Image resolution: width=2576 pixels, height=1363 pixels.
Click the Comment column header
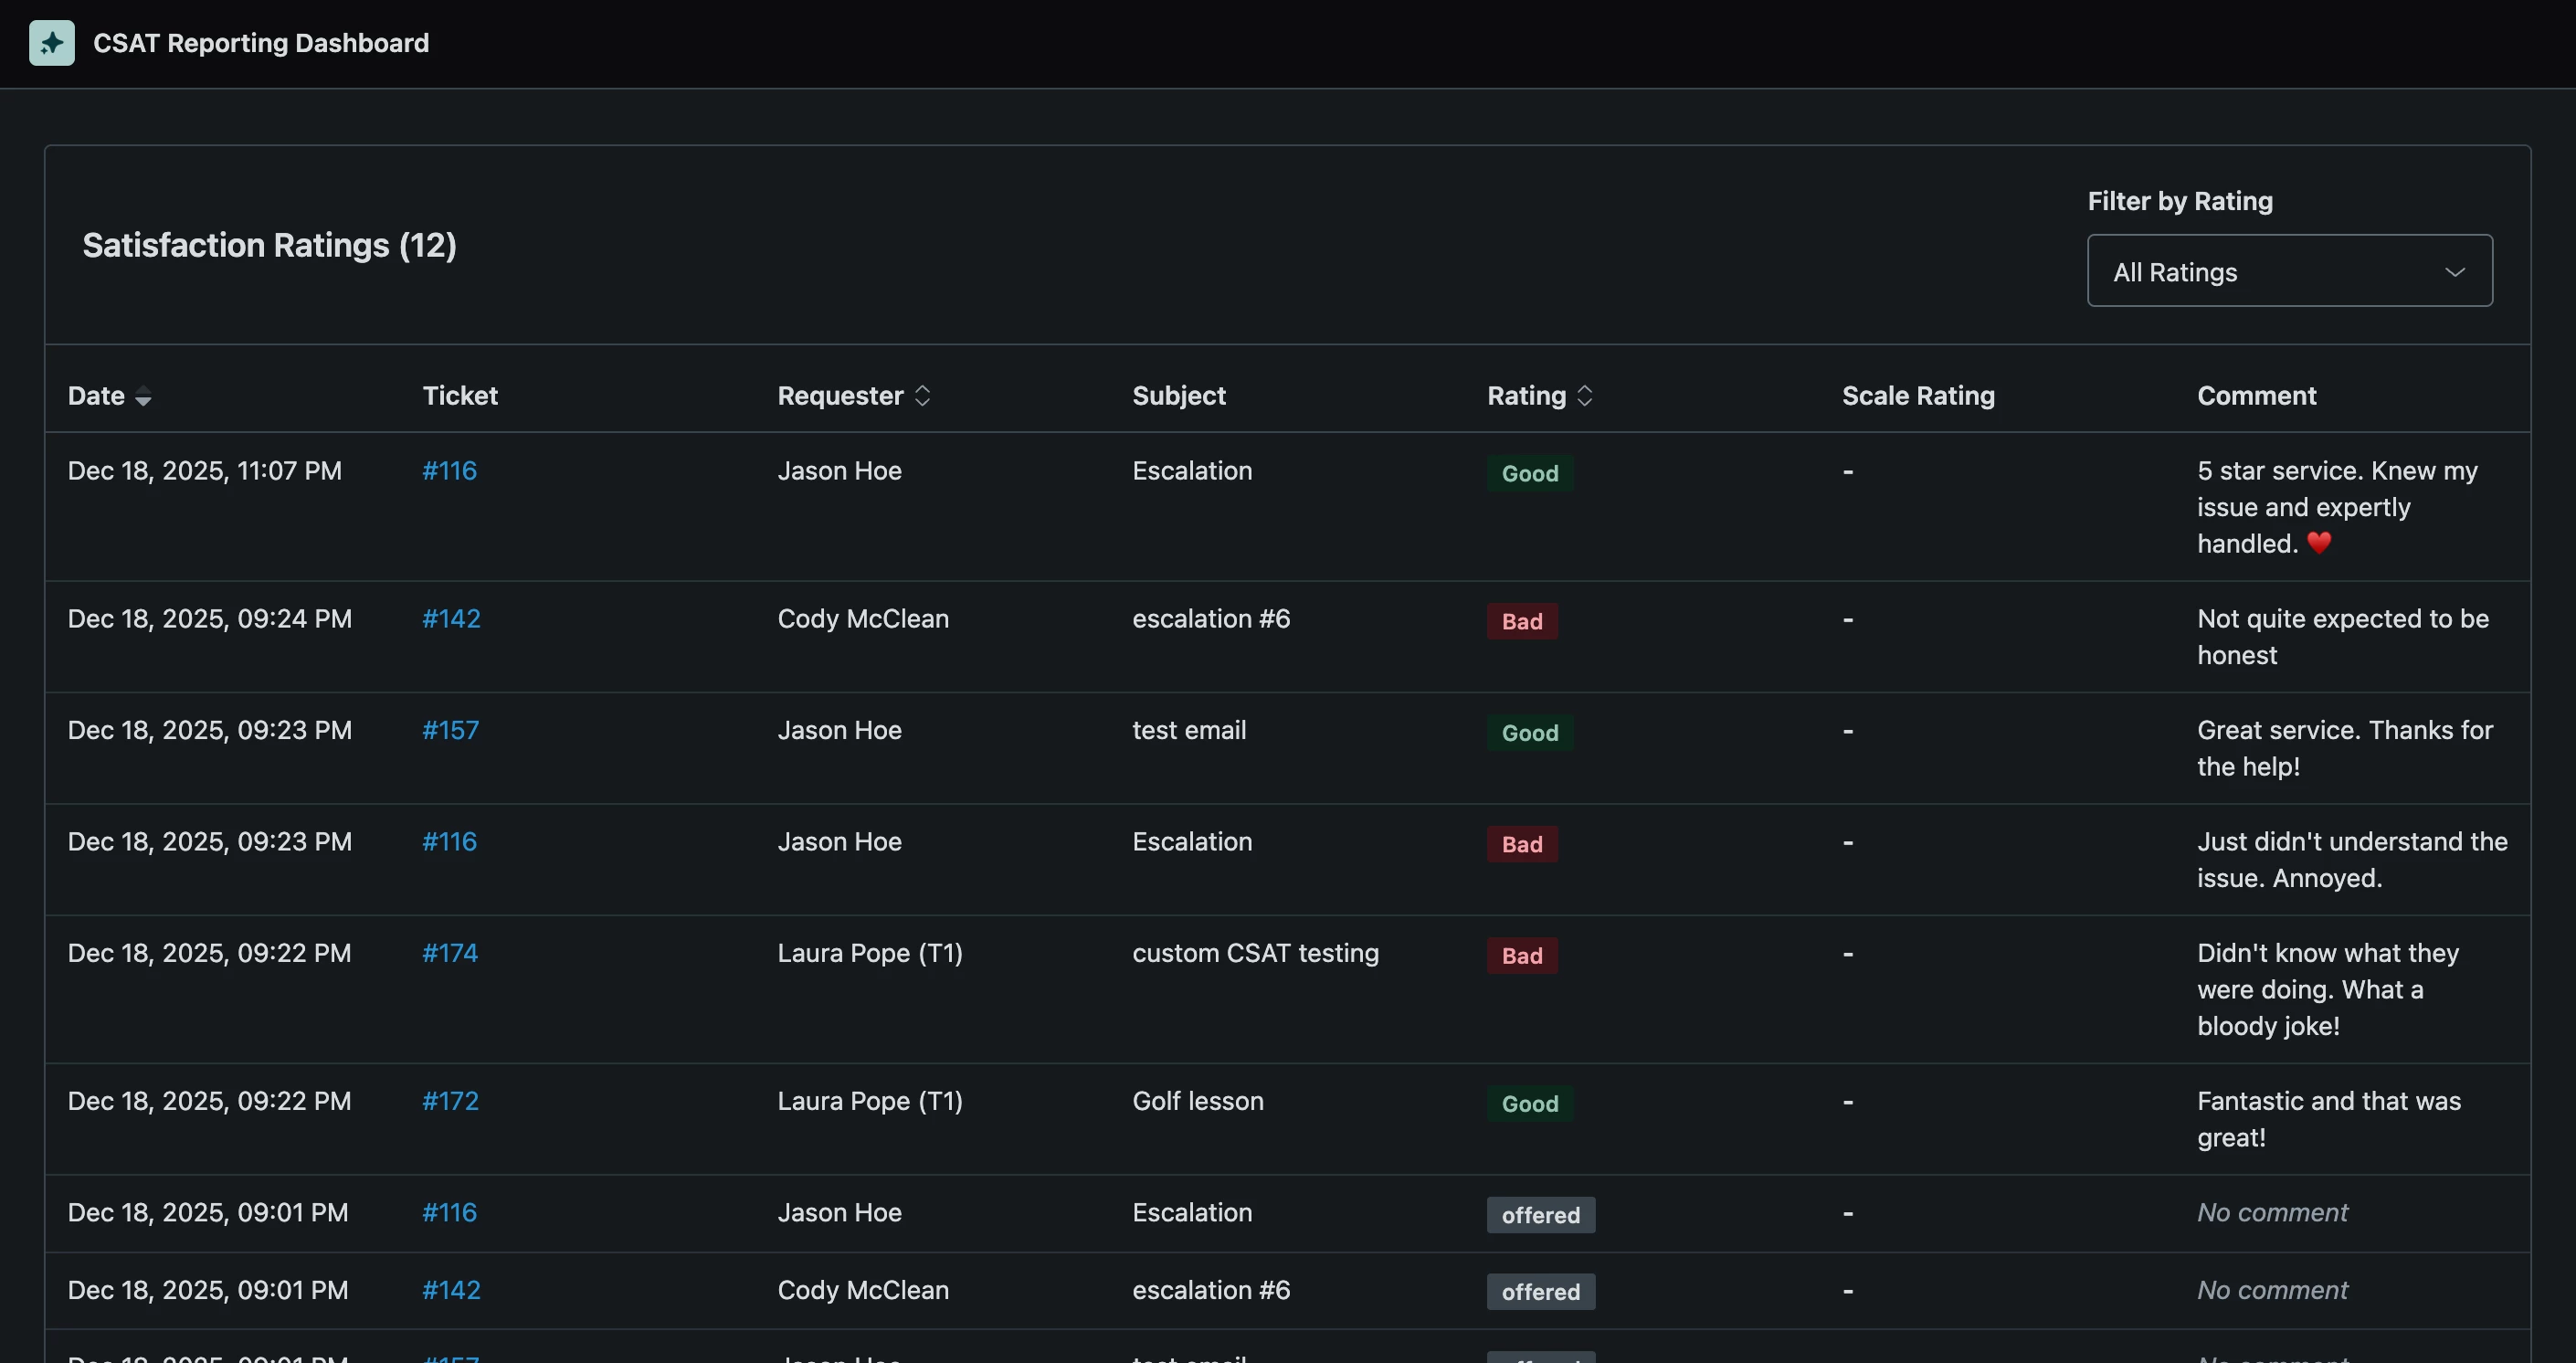click(2255, 396)
